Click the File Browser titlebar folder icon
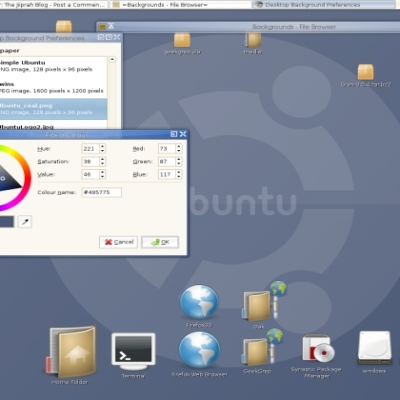 click(103, 26)
